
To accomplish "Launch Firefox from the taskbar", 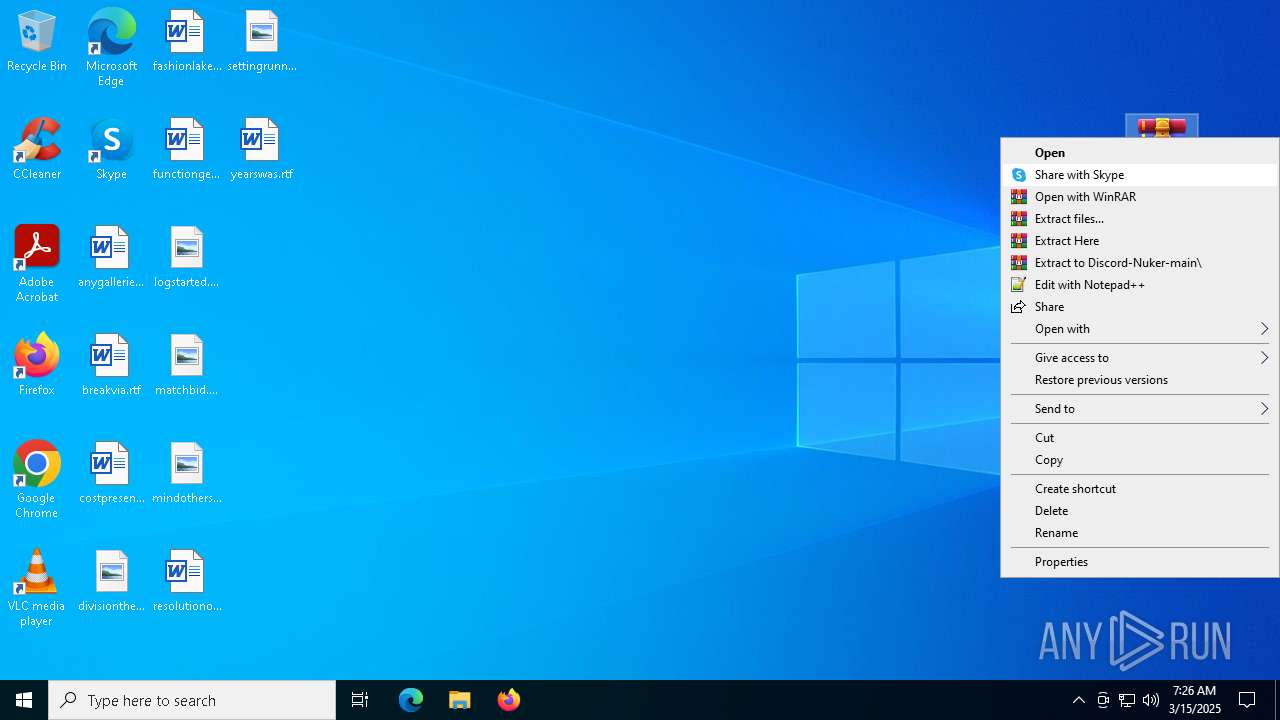I will tap(509, 700).
